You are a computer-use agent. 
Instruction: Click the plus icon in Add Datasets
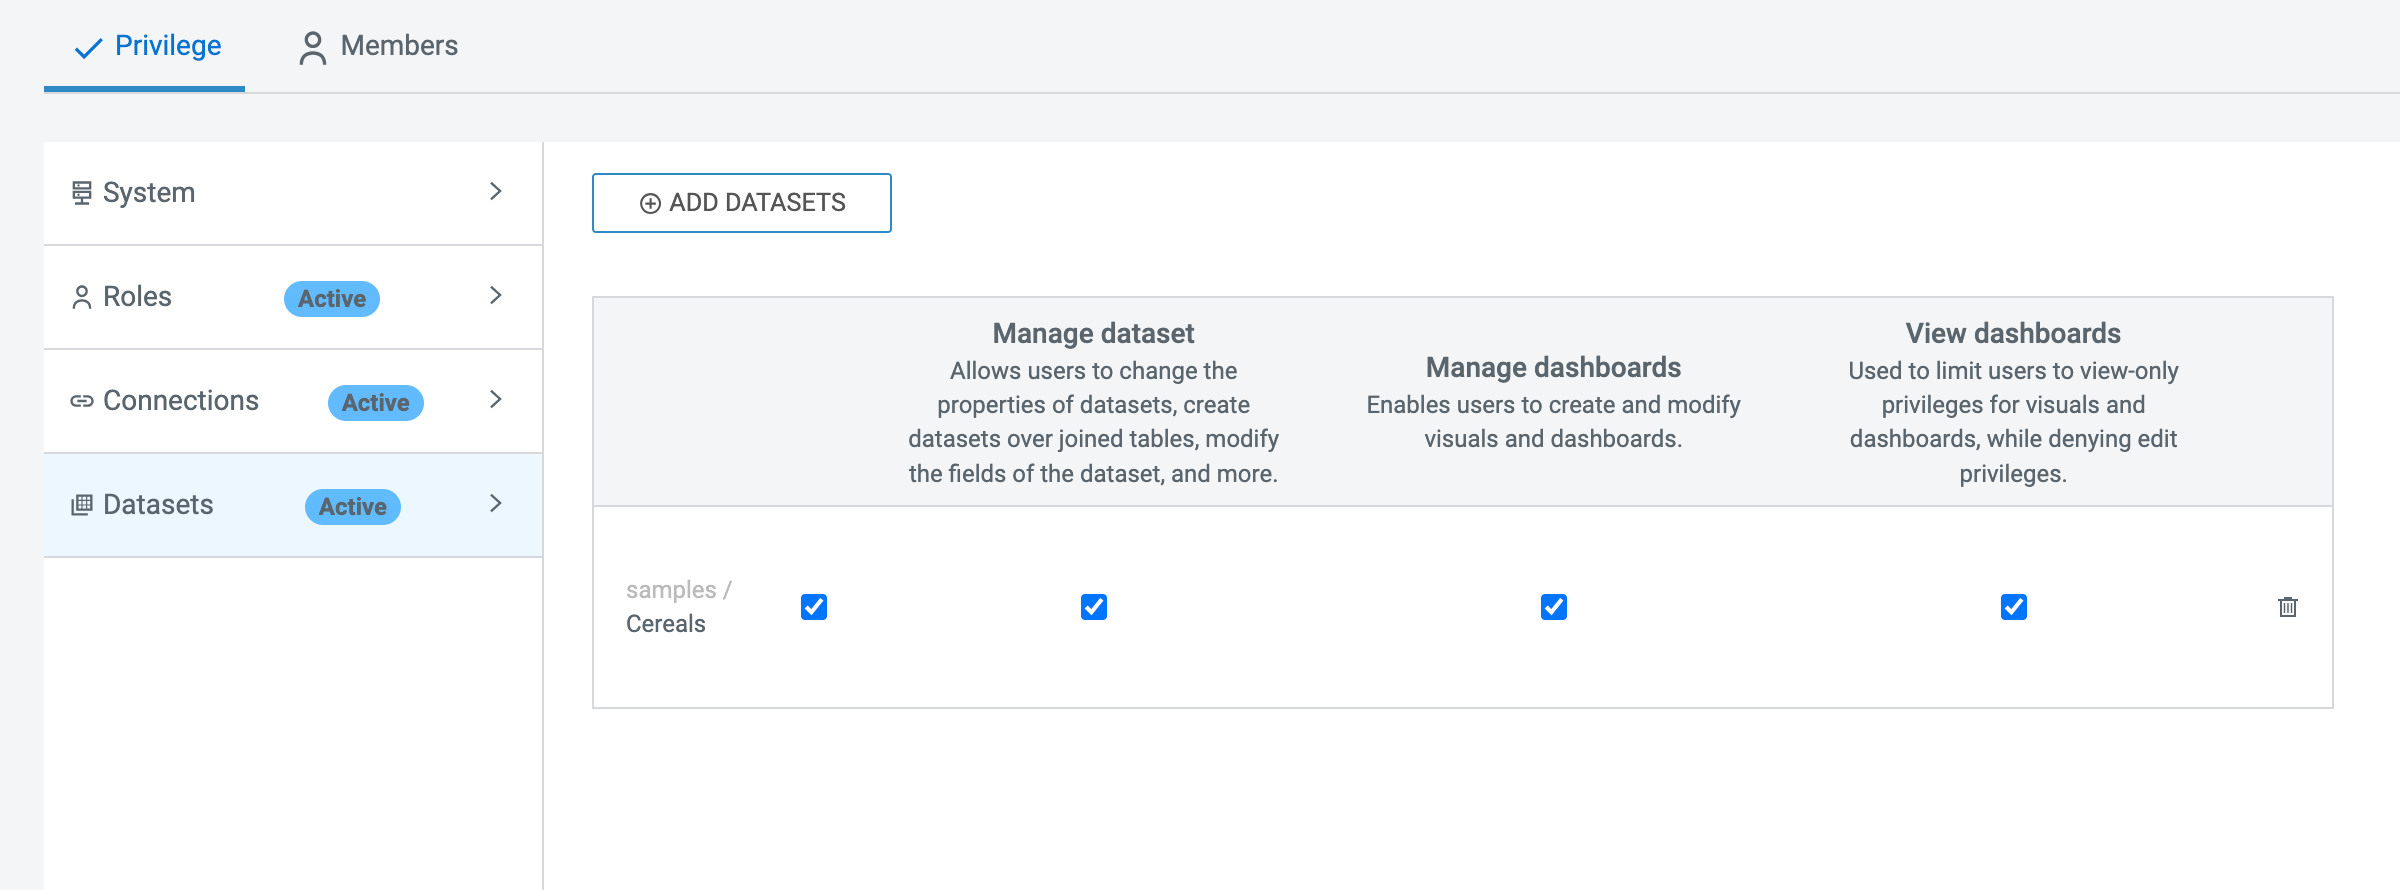coord(650,204)
